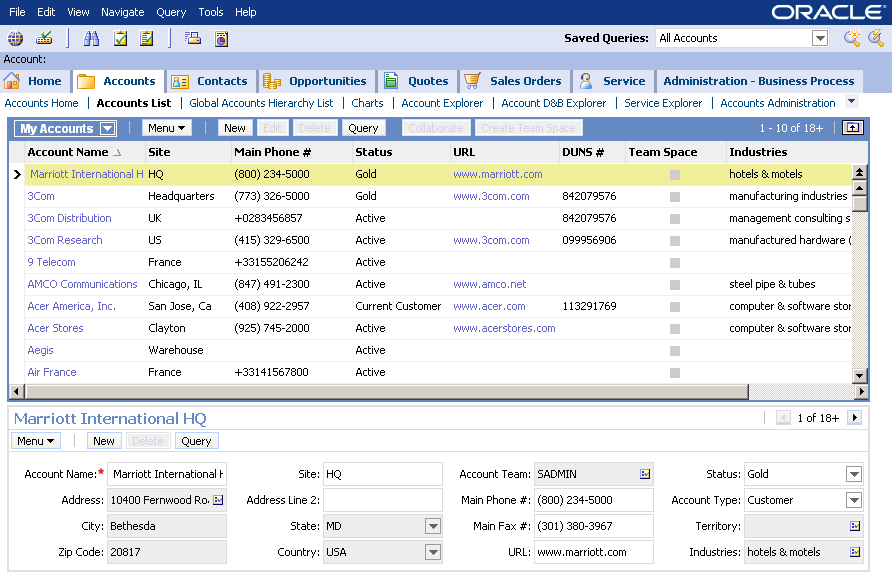Viewport: 892px width, 574px height.
Task: Go to next record using form arrow
Action: click(x=855, y=418)
